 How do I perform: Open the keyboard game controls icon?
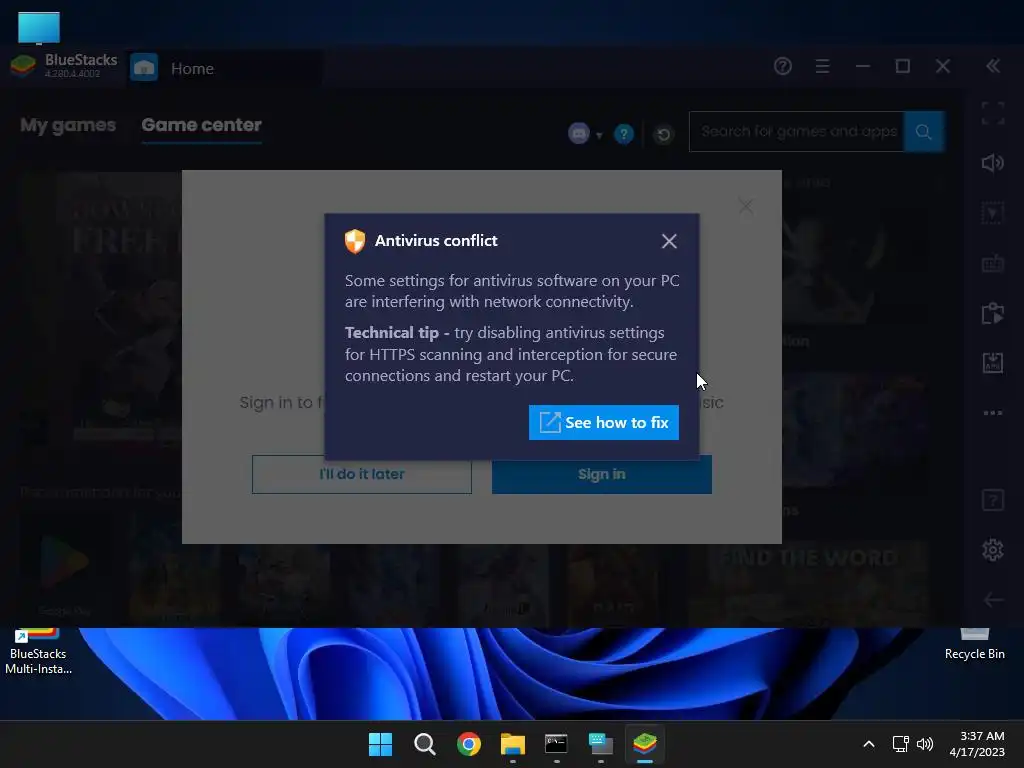(x=993, y=263)
